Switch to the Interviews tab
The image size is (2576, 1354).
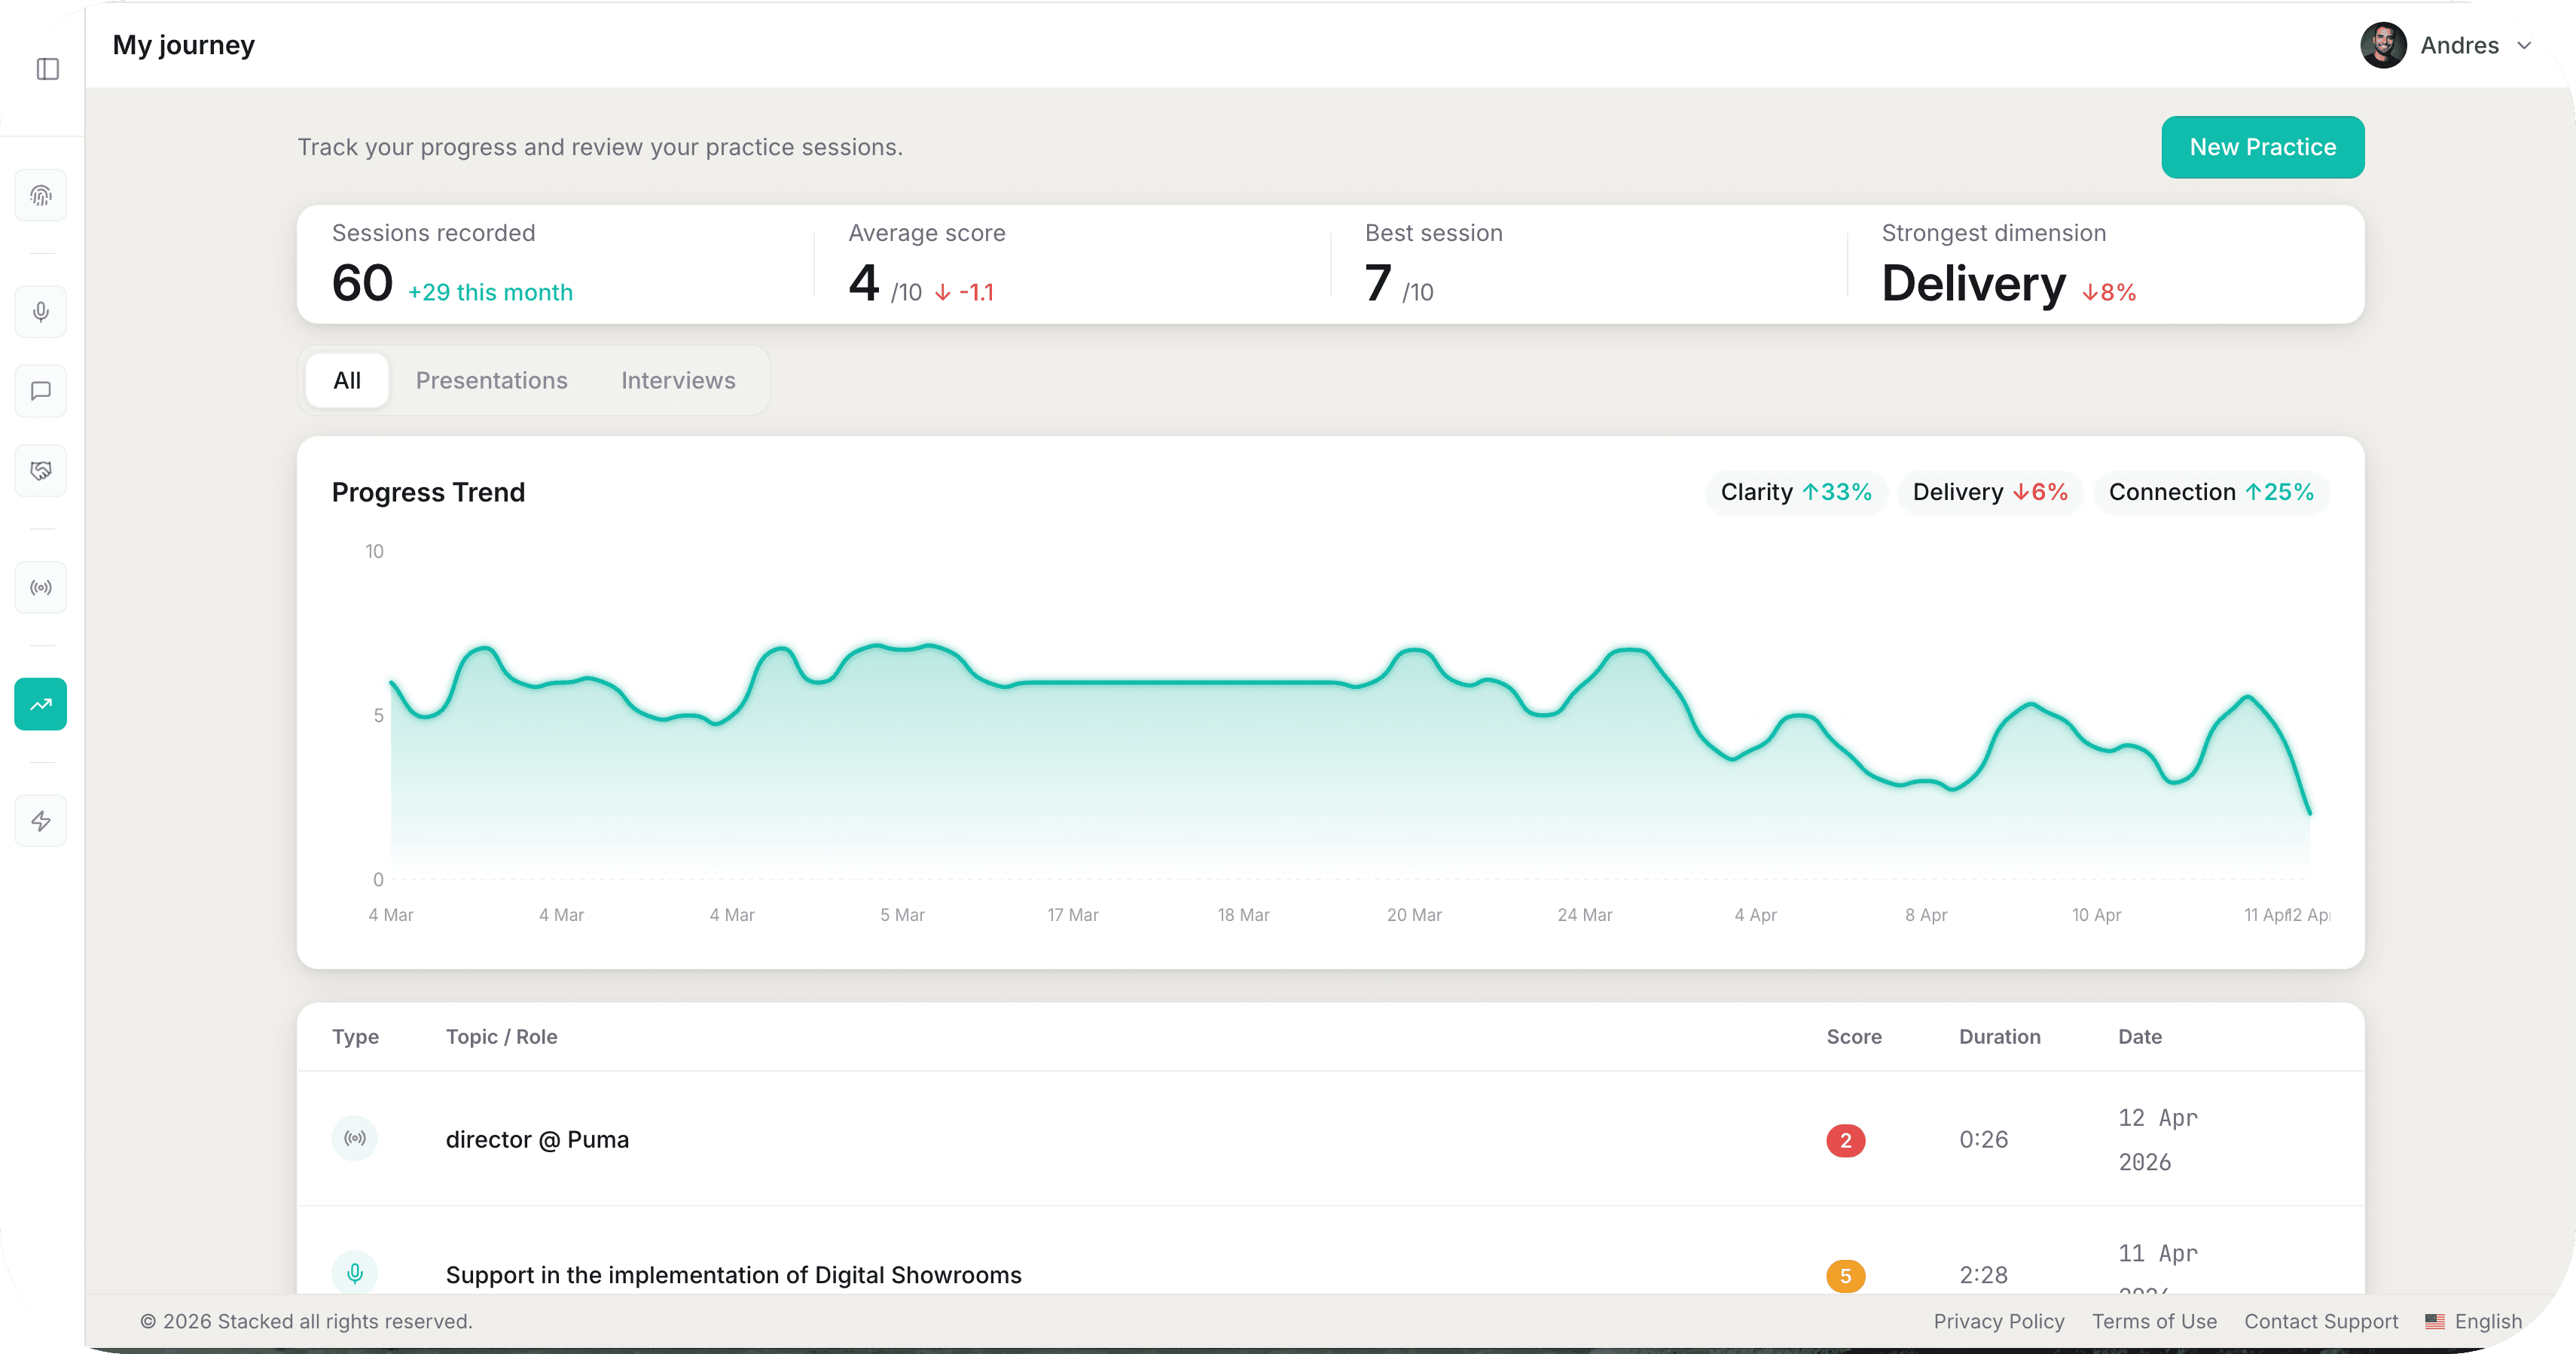coord(678,381)
